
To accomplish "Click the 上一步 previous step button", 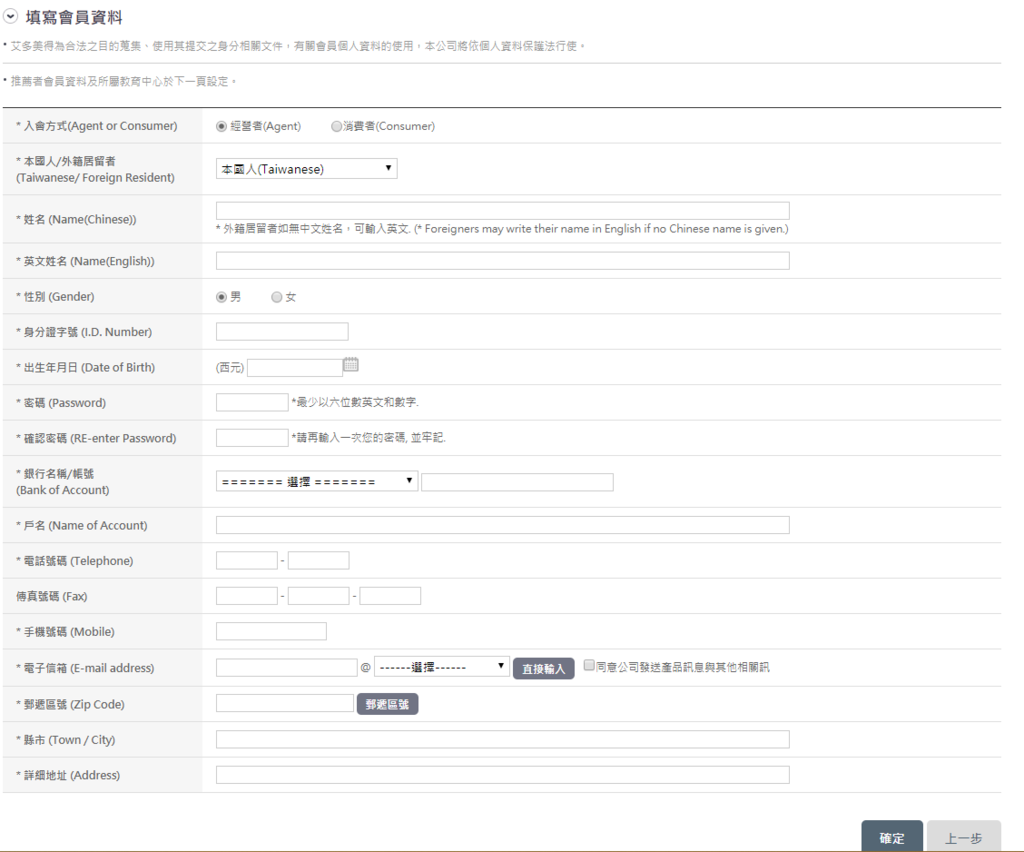I will tap(964, 836).
